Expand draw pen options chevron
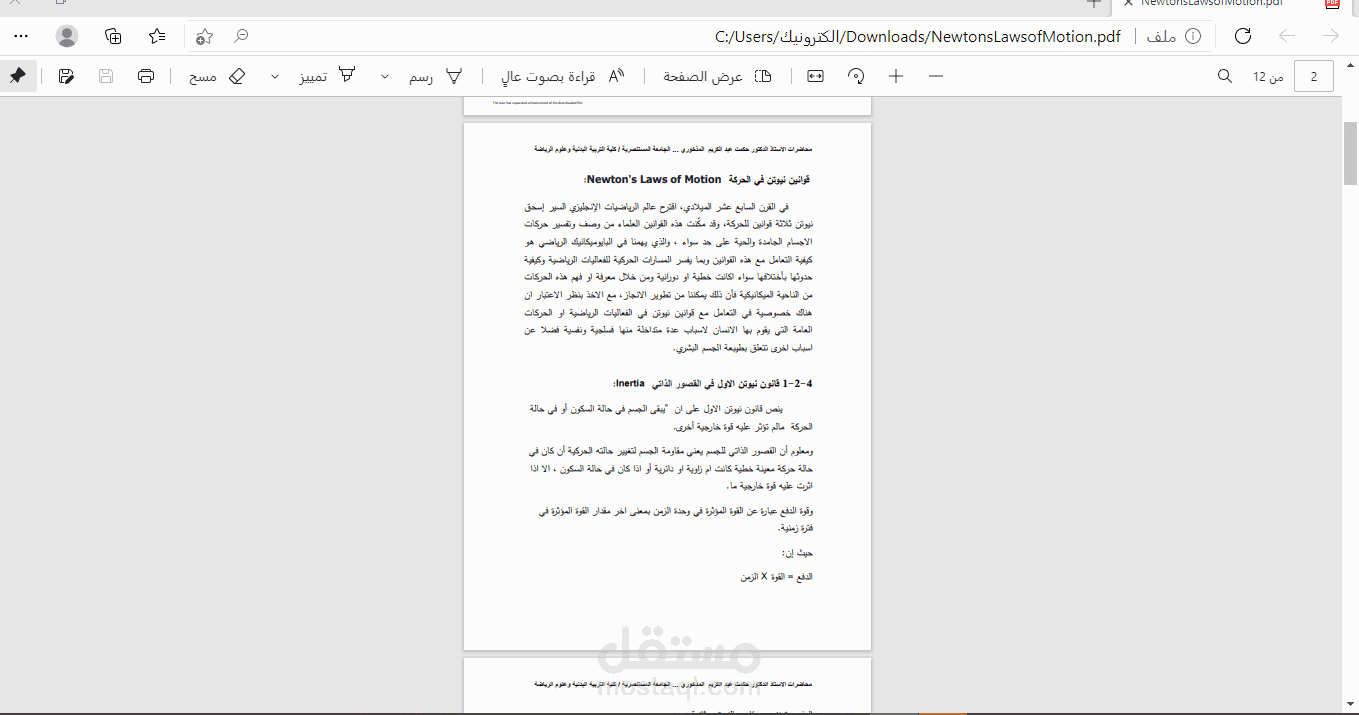 coord(385,76)
